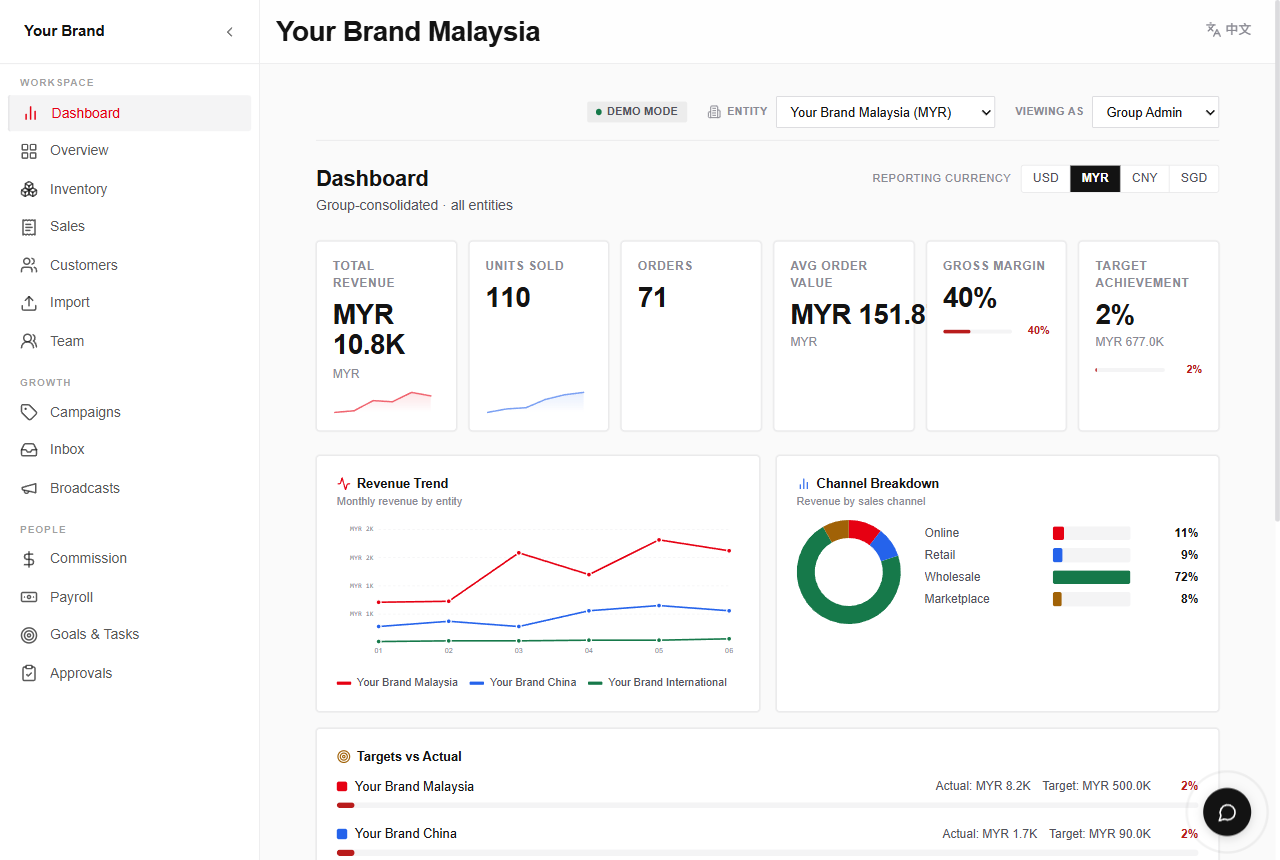1280x860 pixels.
Task: Click the Target Achievement 2% progress bar
Action: [1130, 370]
